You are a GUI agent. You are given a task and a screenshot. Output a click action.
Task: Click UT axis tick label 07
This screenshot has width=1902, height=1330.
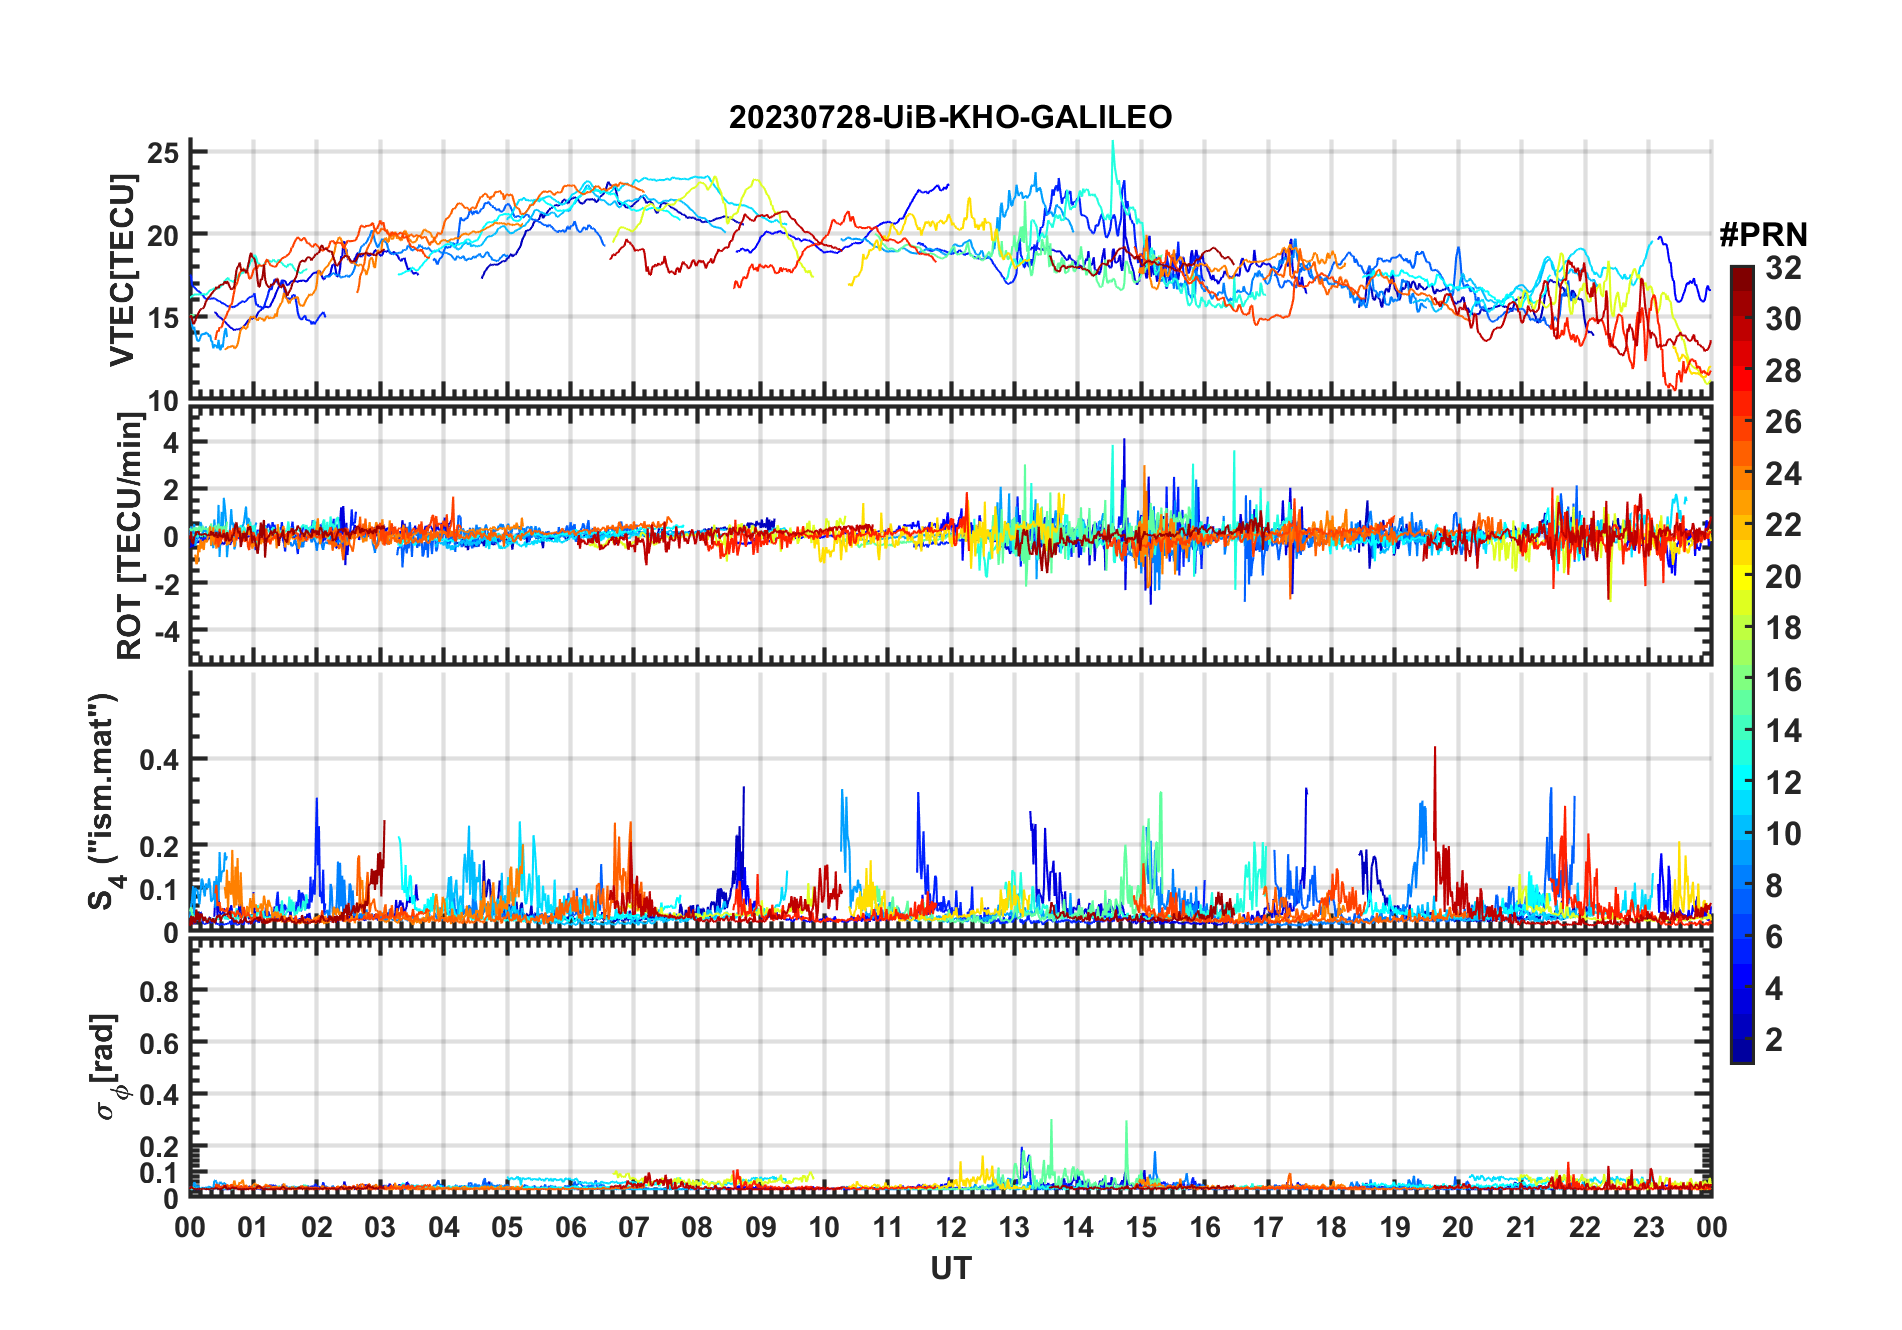point(634,1228)
